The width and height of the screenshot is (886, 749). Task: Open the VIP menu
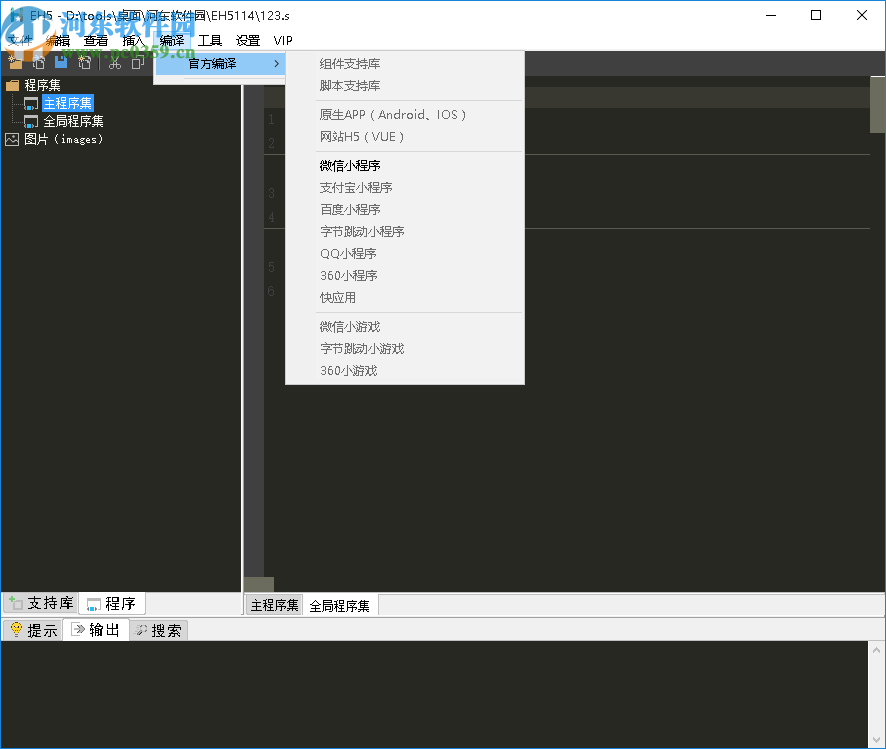point(283,41)
